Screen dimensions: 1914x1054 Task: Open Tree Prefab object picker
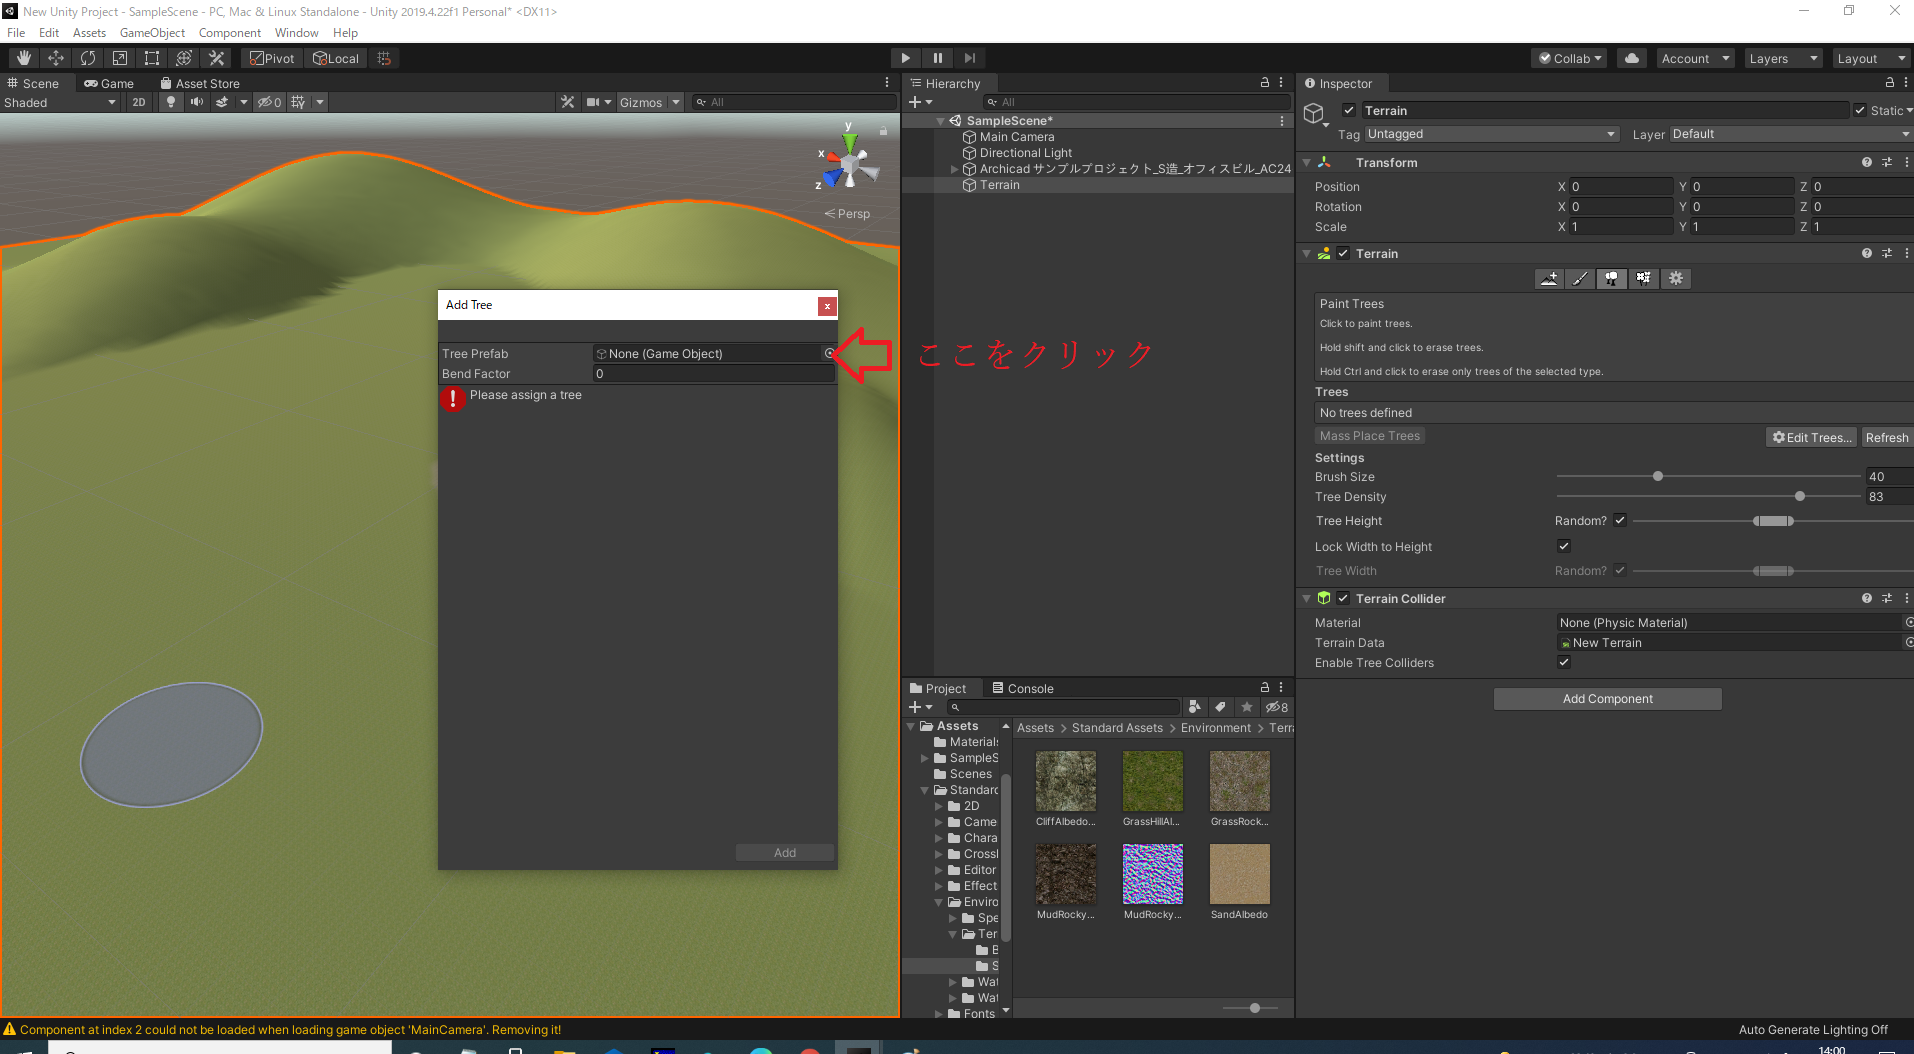[829, 353]
